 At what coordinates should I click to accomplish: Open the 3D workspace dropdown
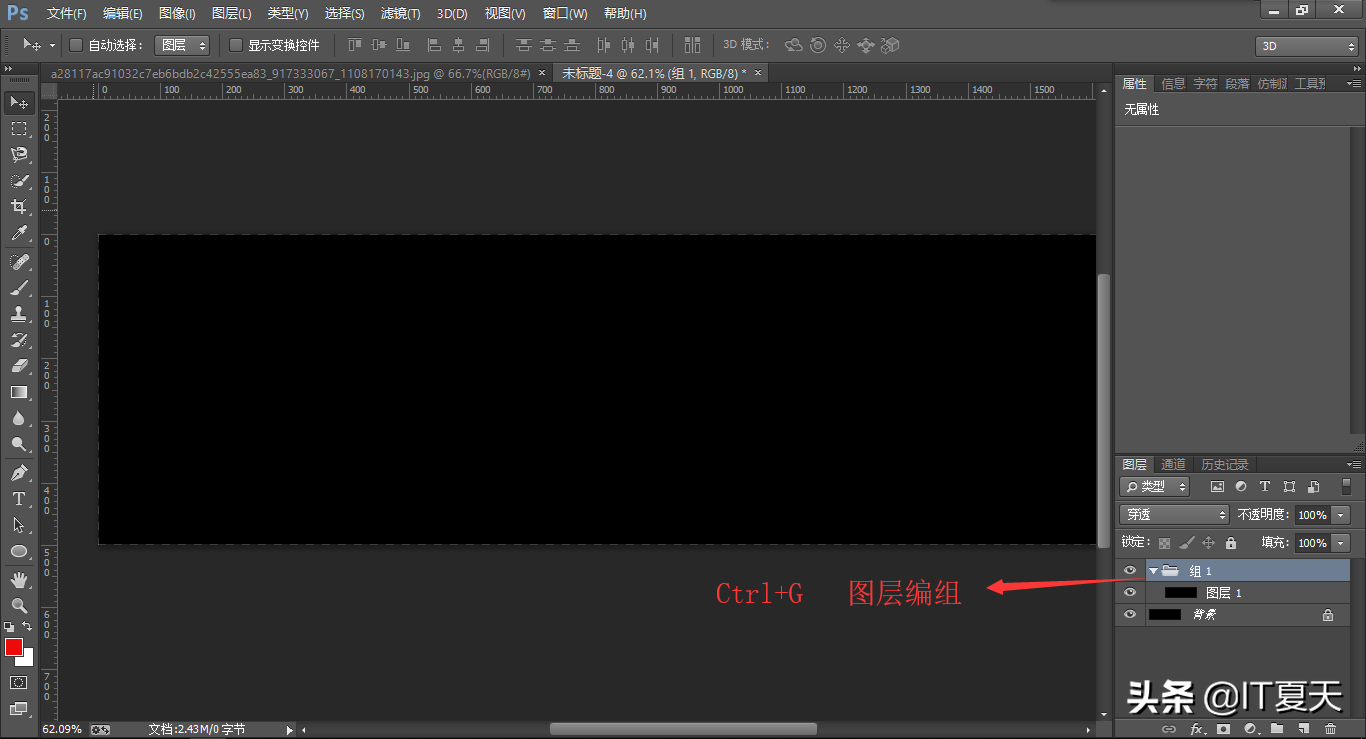coord(1306,46)
